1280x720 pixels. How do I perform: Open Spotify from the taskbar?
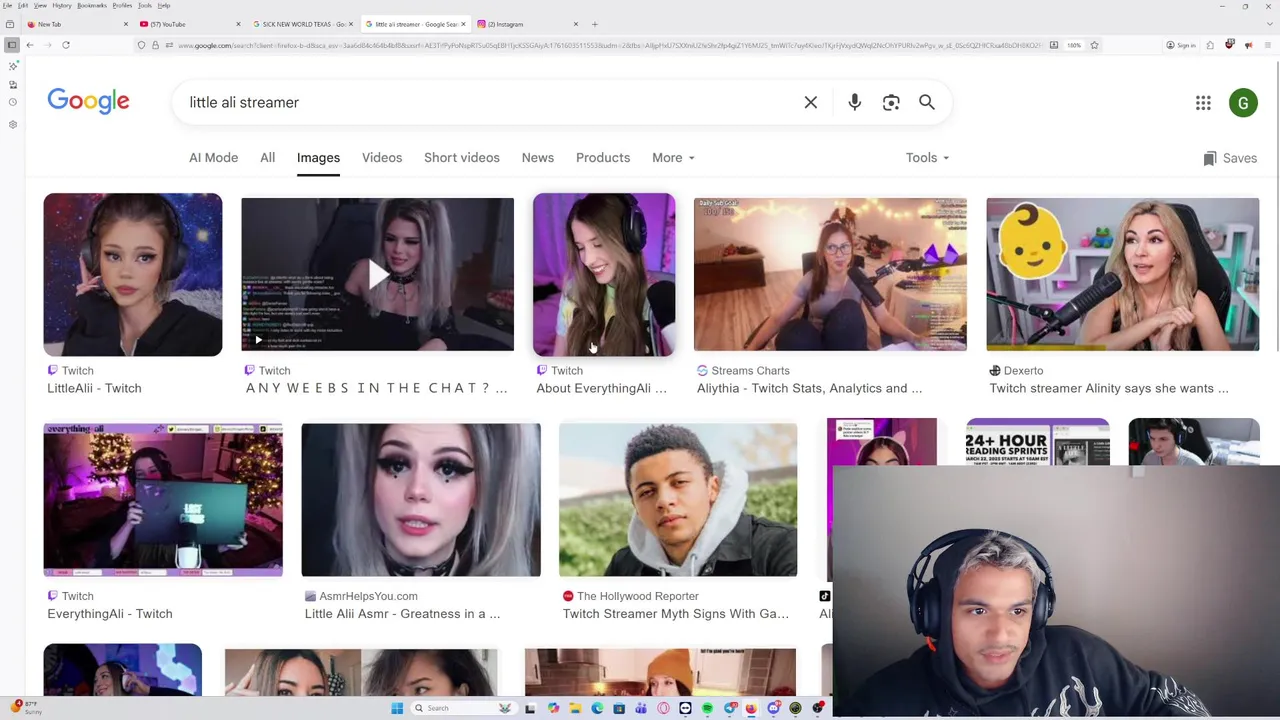(x=707, y=708)
